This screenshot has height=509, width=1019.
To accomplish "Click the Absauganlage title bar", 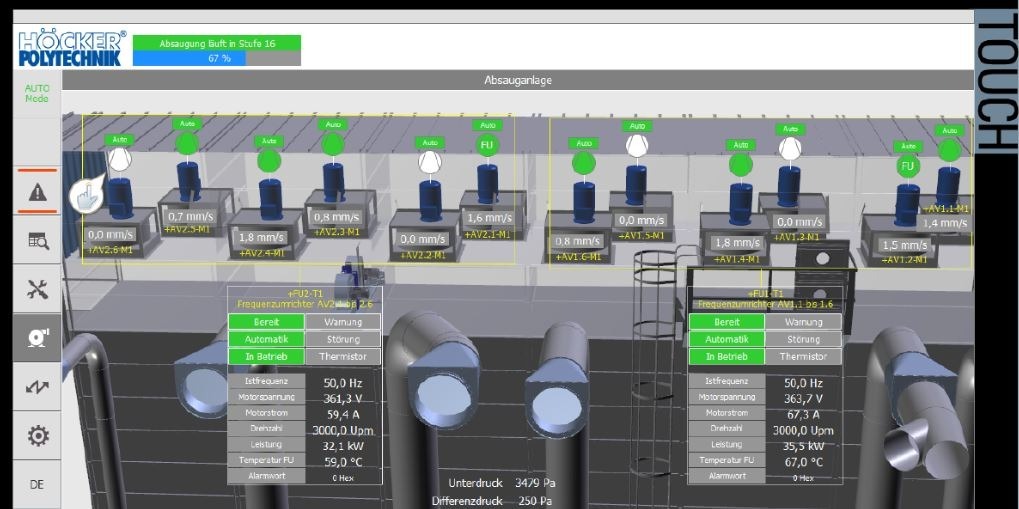I will [517, 80].
